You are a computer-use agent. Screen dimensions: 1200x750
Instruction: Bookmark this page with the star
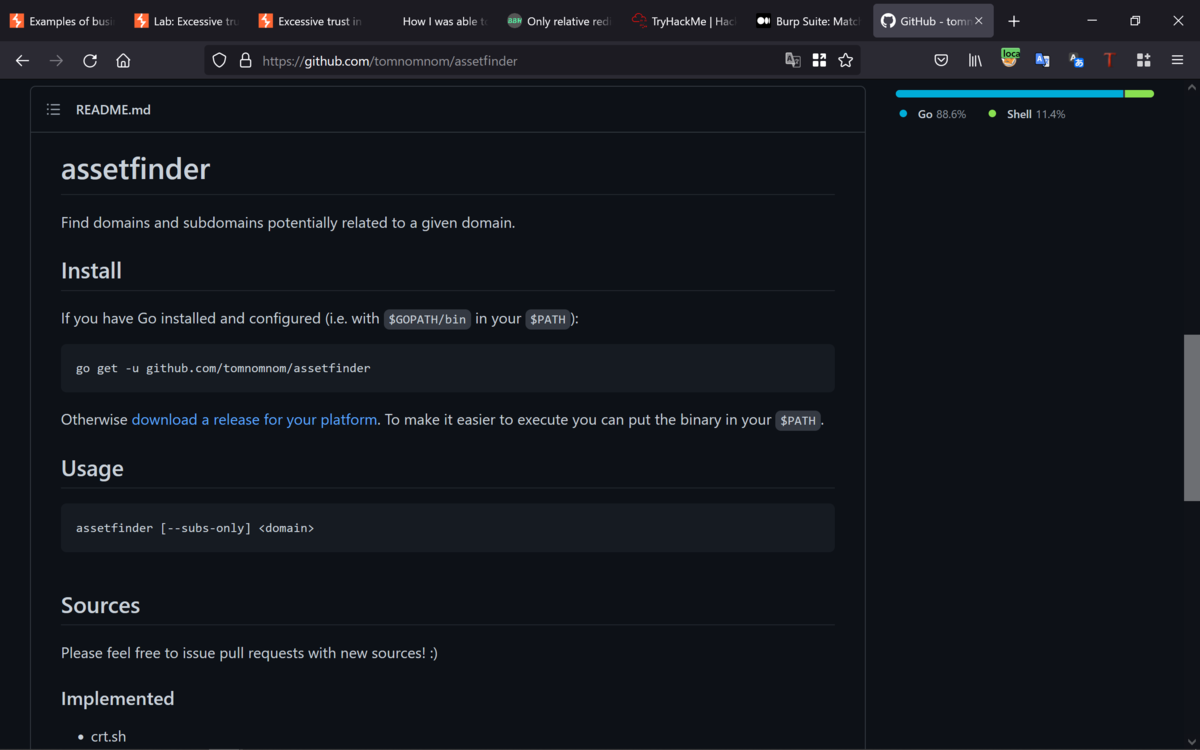pyautogui.click(x=846, y=60)
